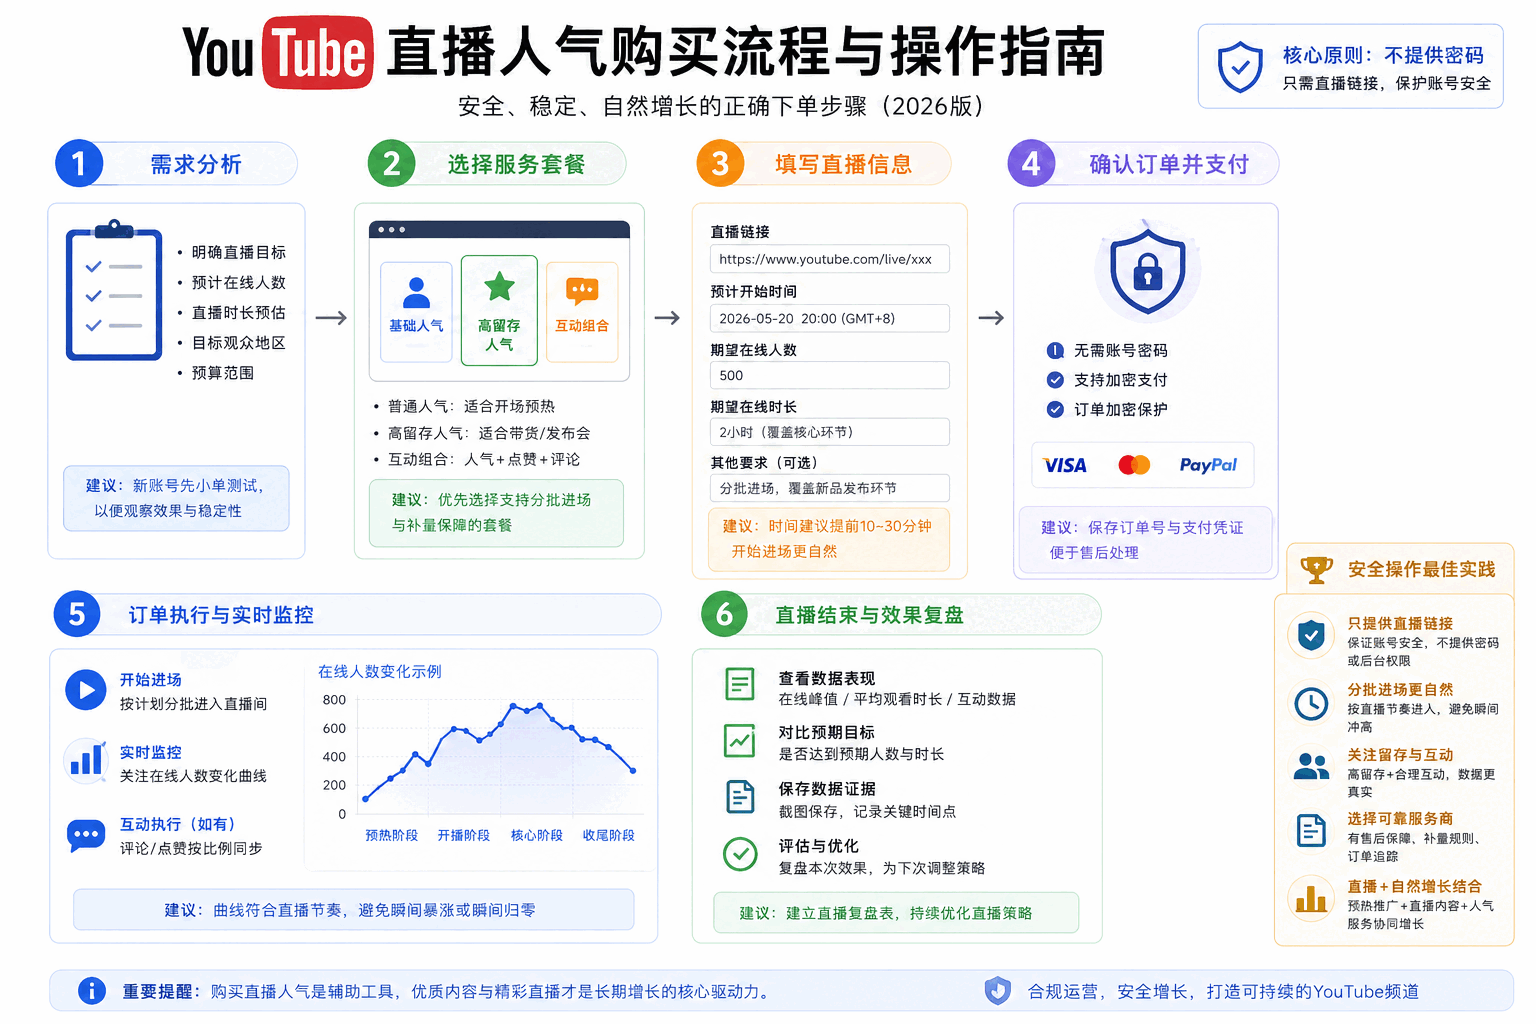Screen dimensions: 1536x1024
Task: Click the 确认订单并支付 step 4 header
Action: [1143, 164]
